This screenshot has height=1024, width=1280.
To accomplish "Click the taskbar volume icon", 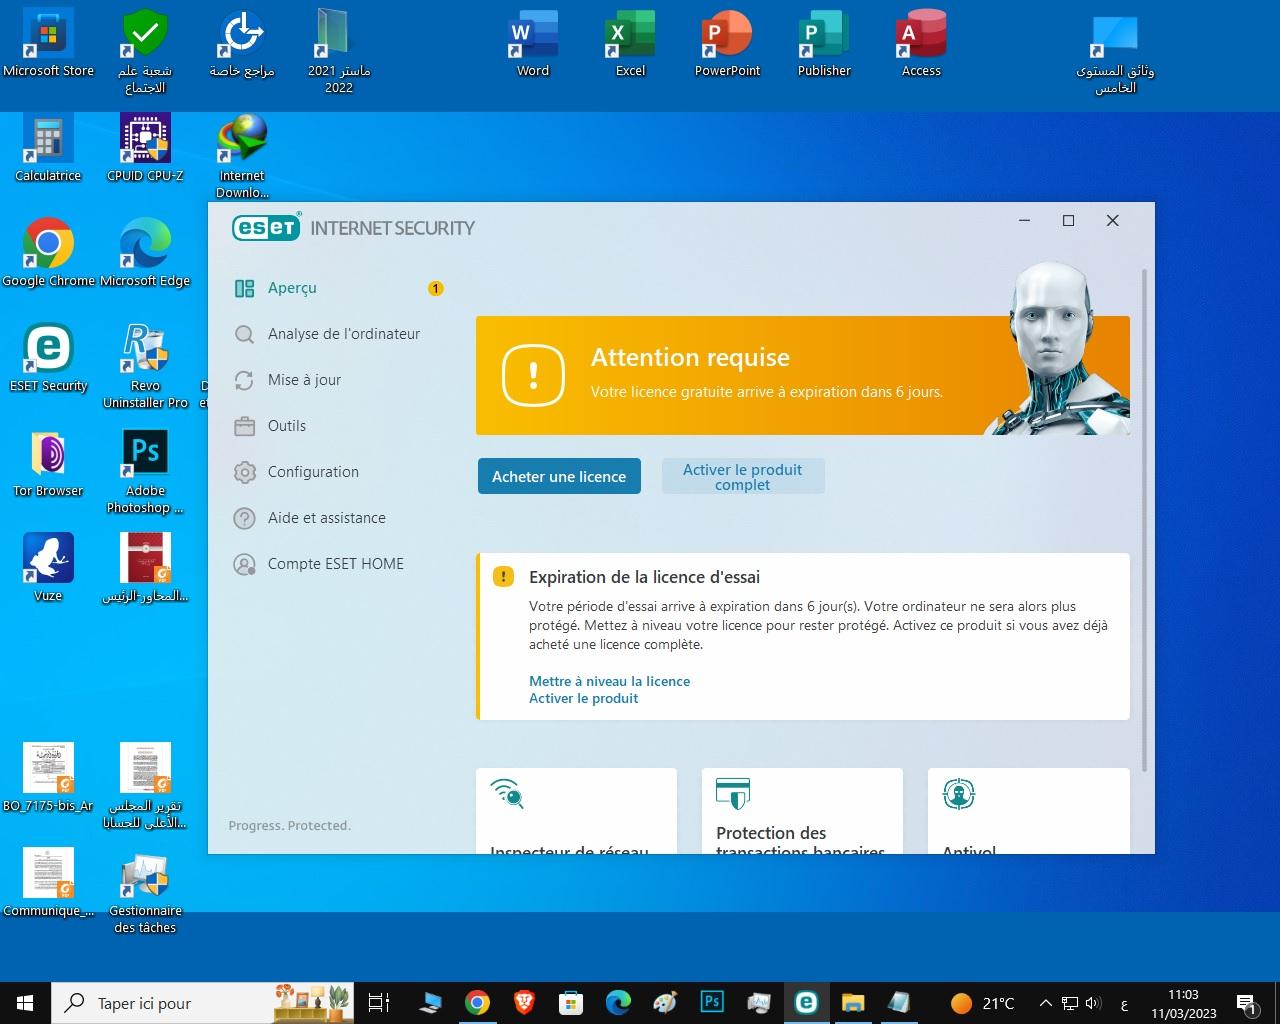I will click(x=1092, y=1003).
